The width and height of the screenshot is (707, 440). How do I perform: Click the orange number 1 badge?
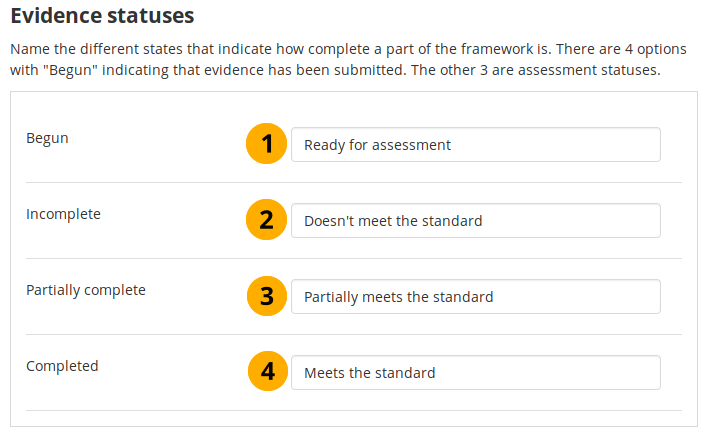(266, 144)
